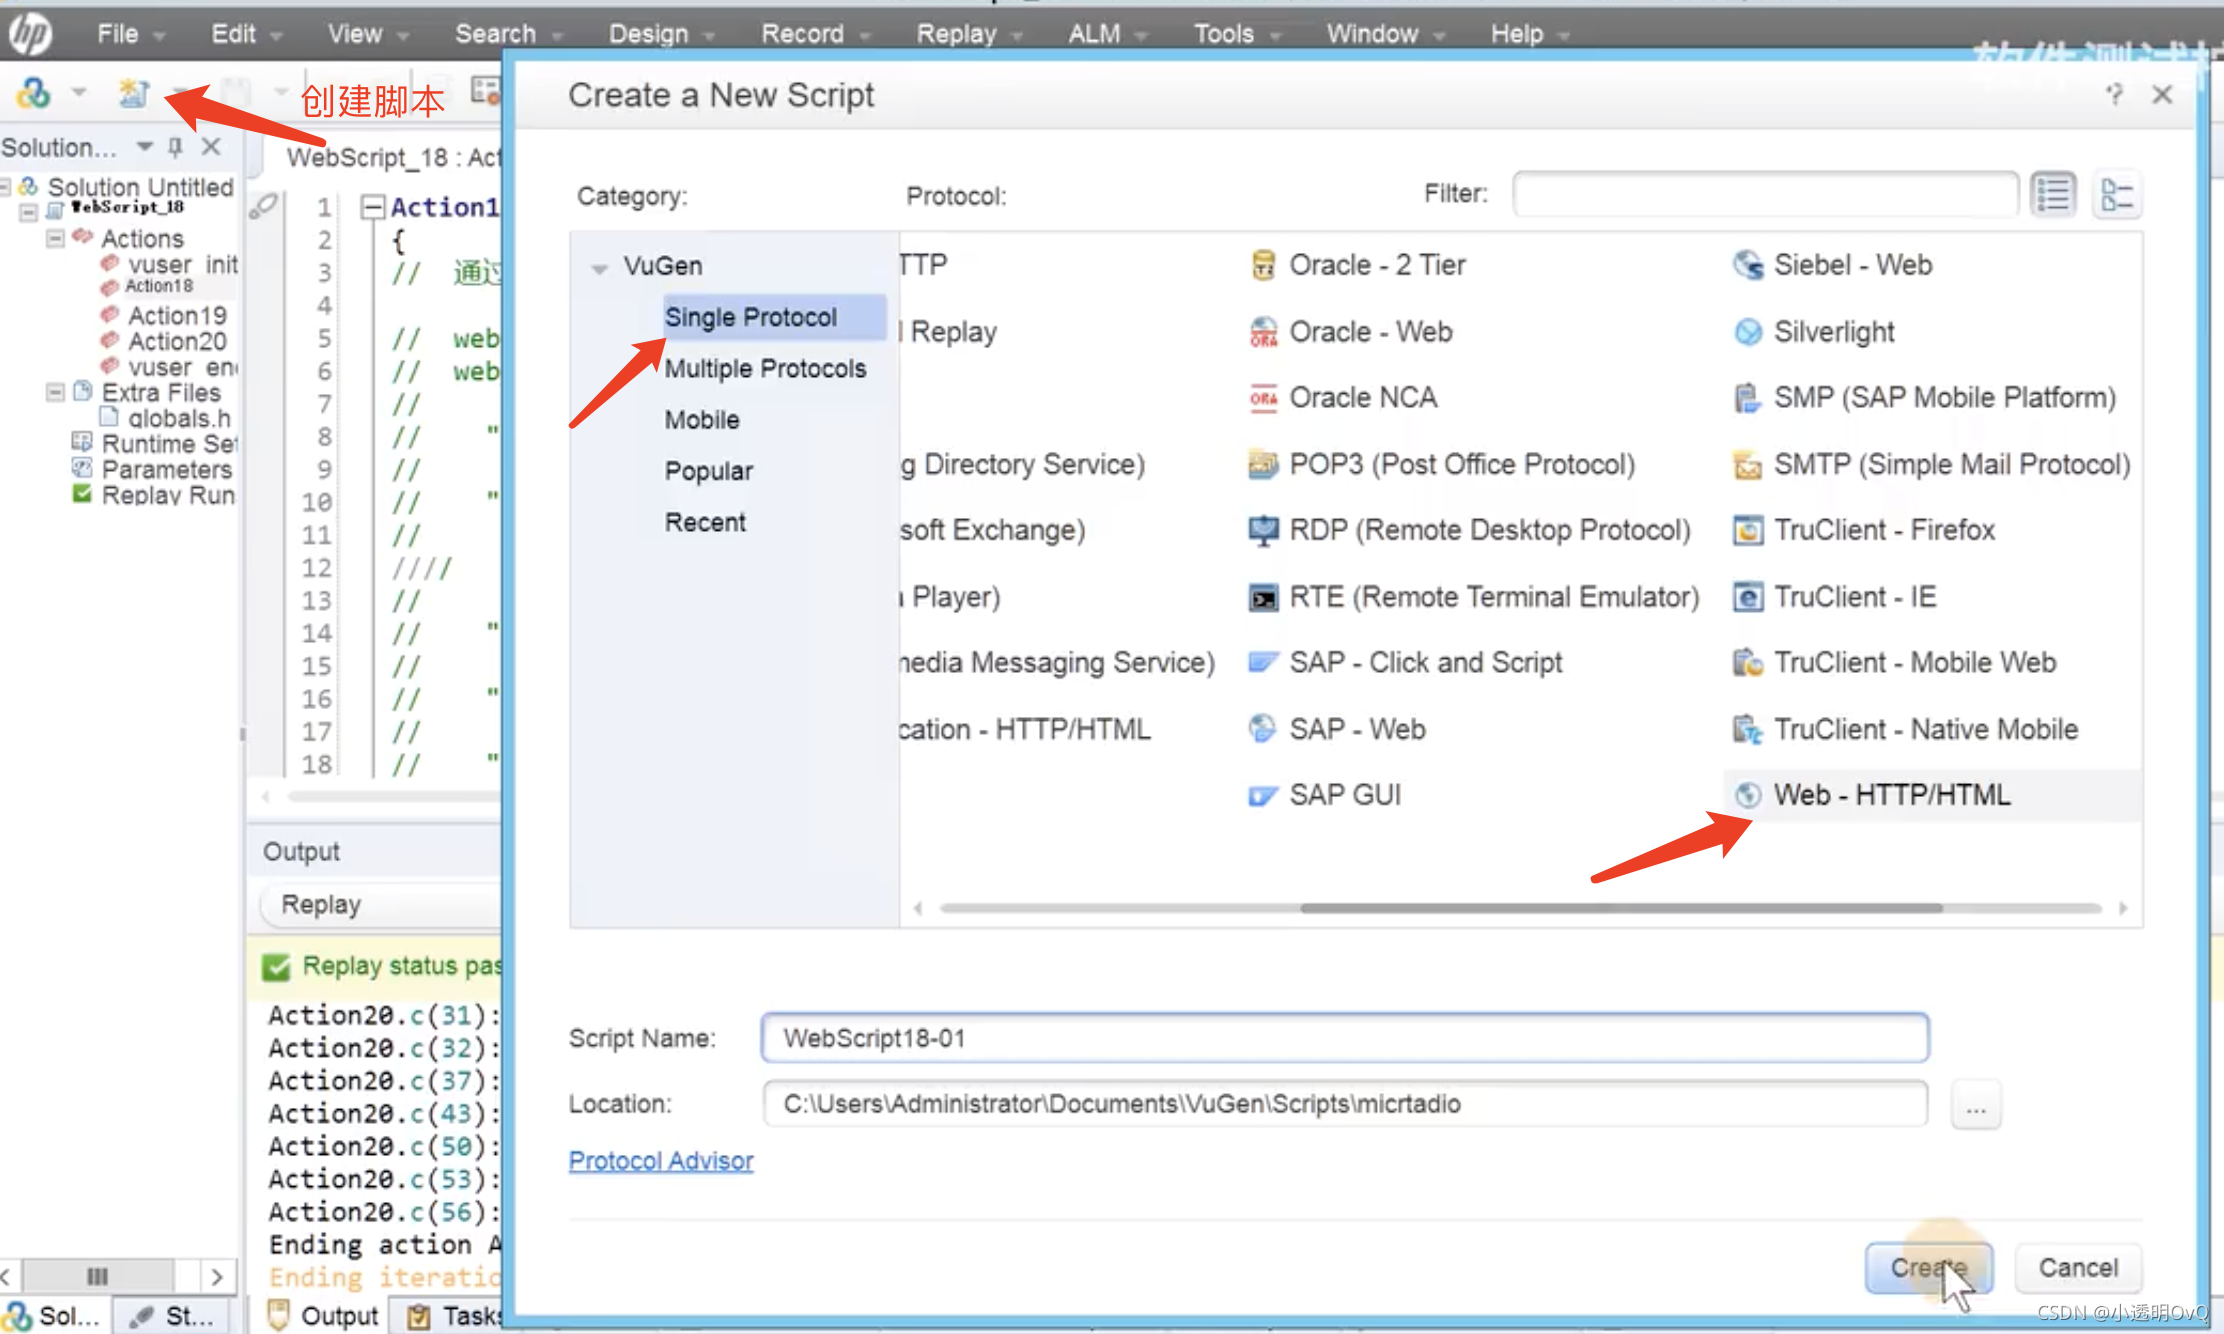Image resolution: width=2224 pixels, height=1334 pixels.
Task: Switch protocol list to tree view icon
Action: coord(2117,194)
